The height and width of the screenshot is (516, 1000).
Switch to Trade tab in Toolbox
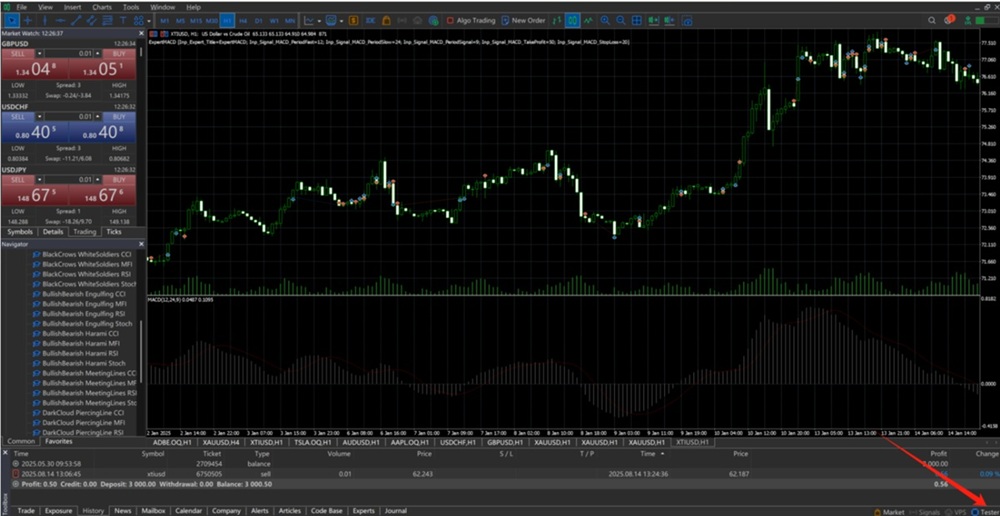(26, 511)
